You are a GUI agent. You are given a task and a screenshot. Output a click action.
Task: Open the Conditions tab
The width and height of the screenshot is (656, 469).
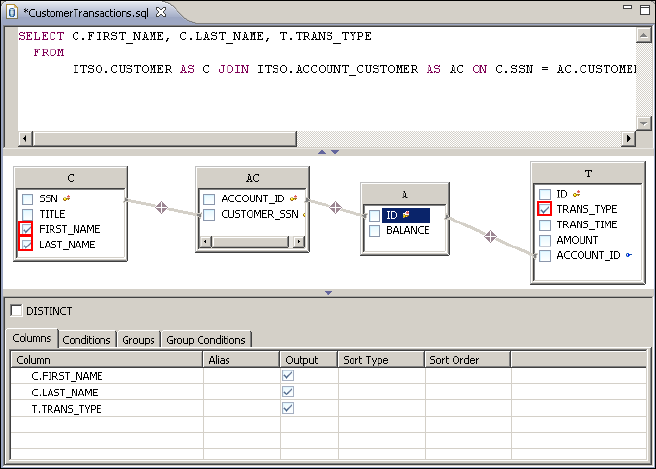click(86, 340)
